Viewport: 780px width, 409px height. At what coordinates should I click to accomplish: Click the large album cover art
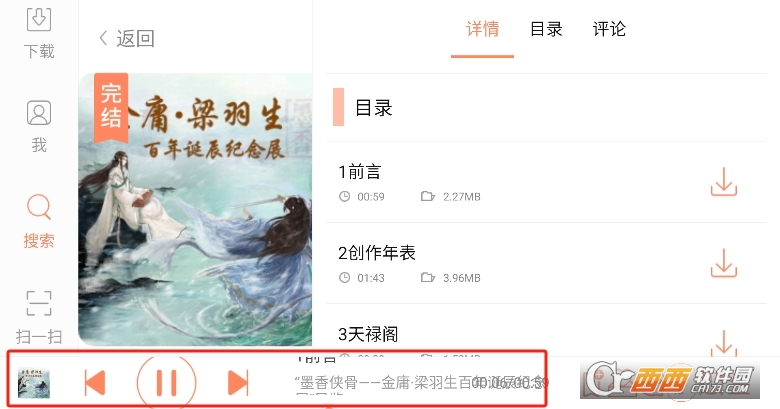(195, 209)
